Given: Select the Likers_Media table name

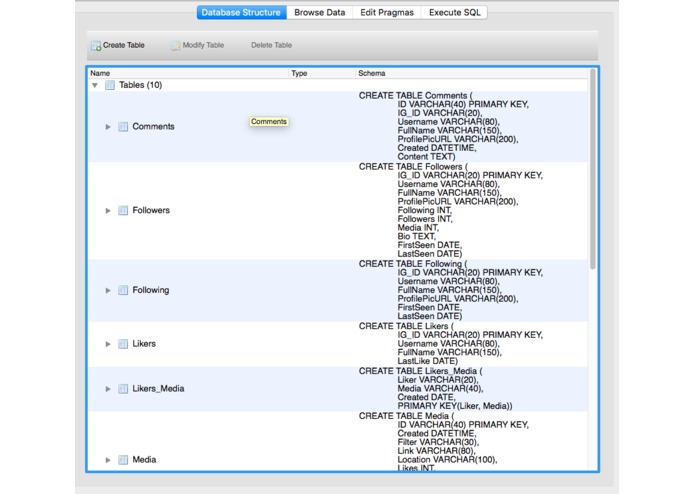Looking at the screenshot, I should click(158, 389).
